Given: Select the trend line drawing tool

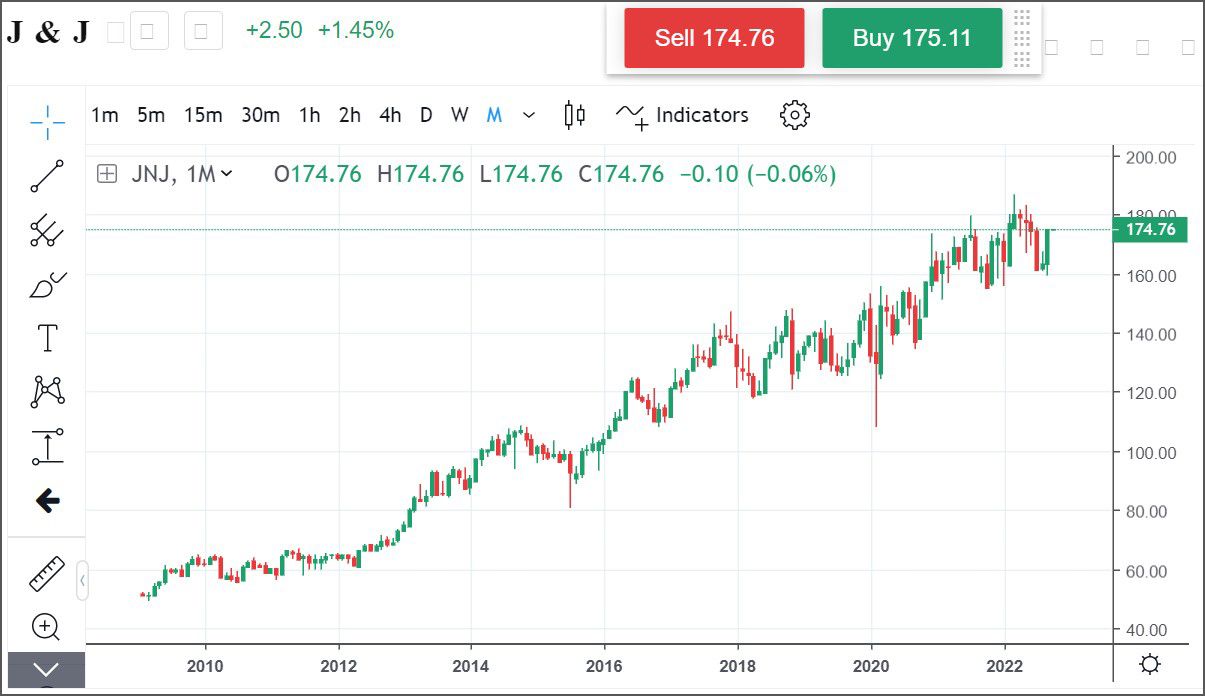Looking at the screenshot, I should coord(45,175).
